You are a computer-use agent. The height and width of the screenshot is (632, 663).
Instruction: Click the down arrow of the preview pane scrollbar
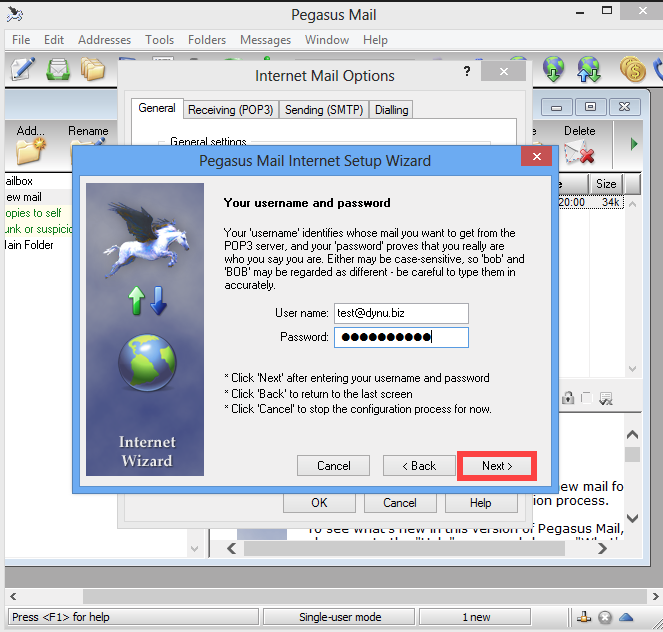[633, 518]
